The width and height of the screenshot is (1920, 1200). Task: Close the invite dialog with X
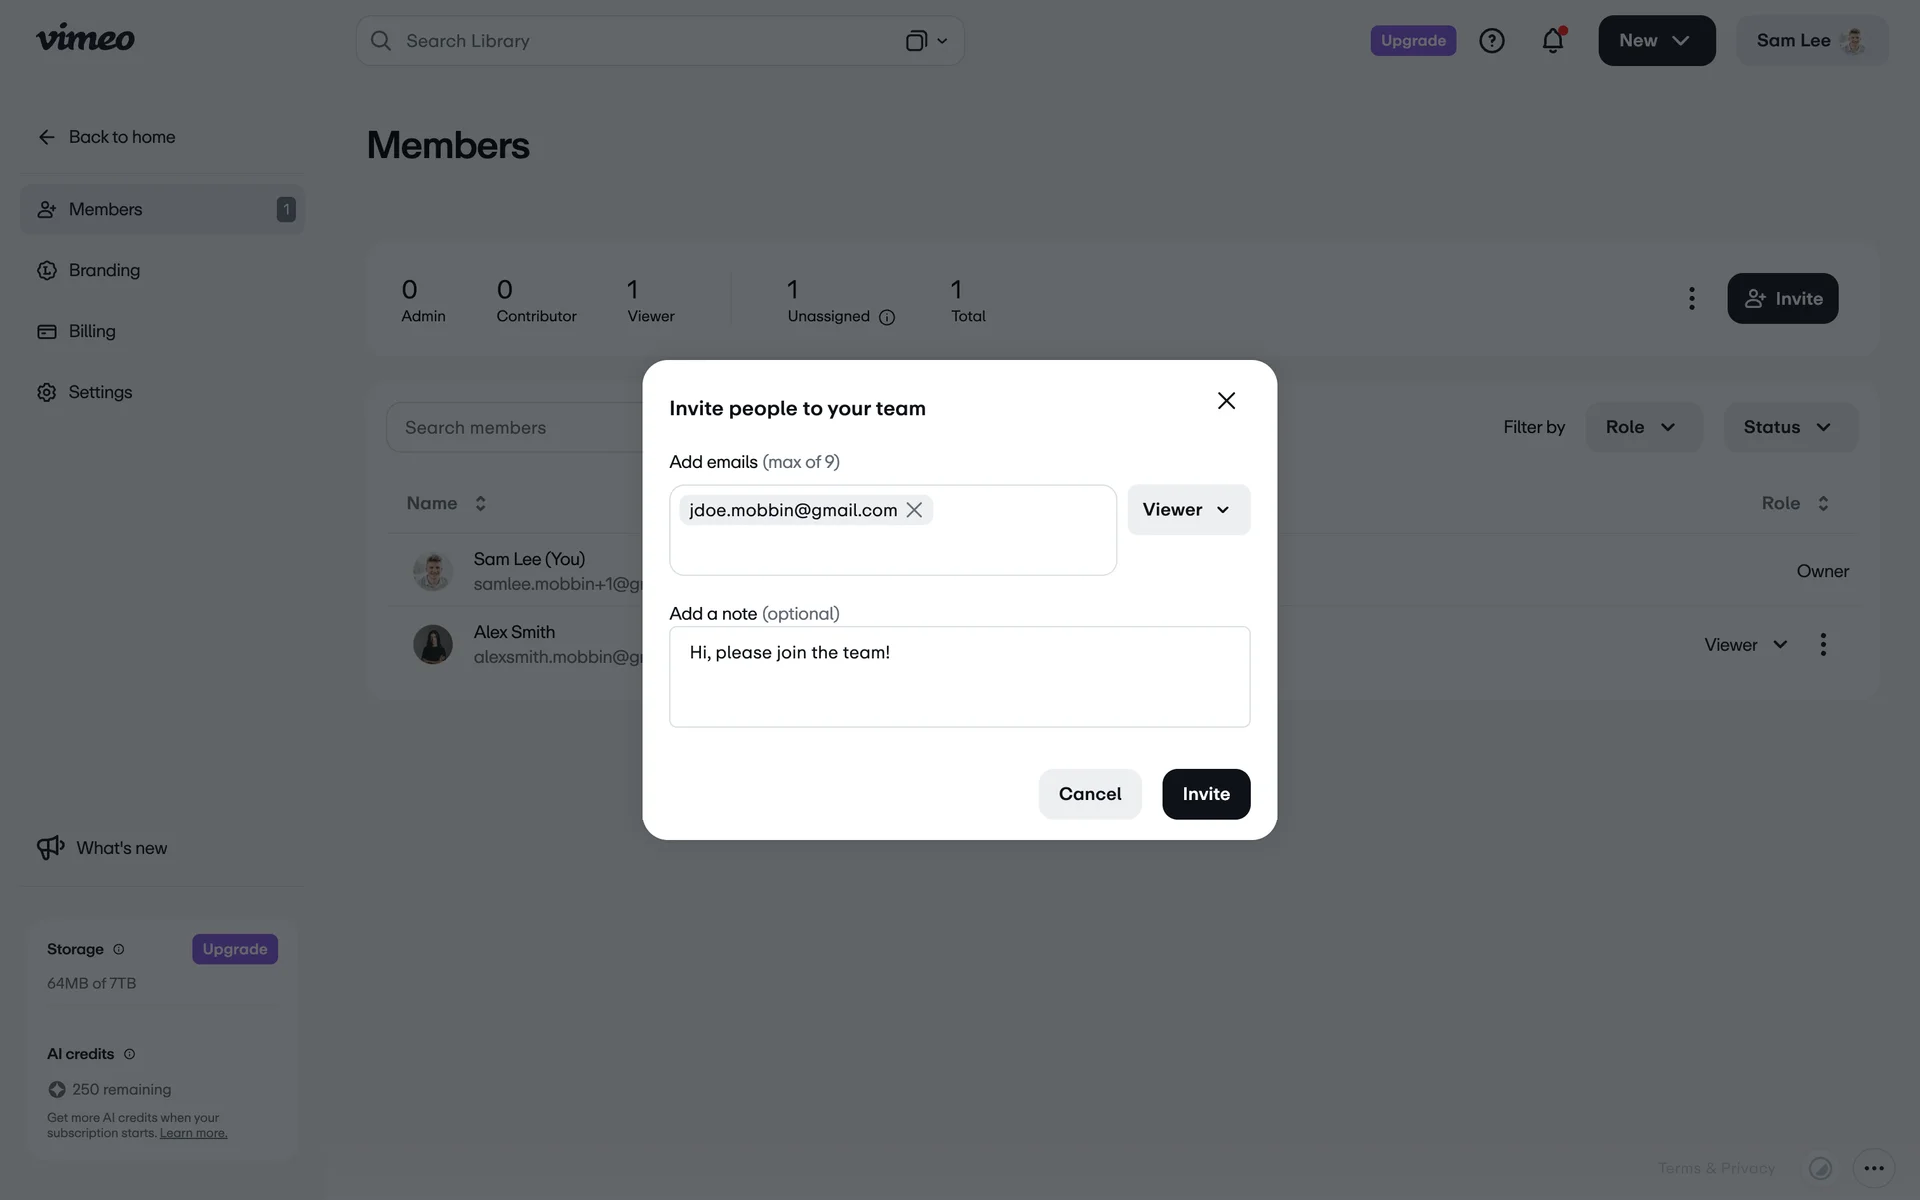[1226, 401]
